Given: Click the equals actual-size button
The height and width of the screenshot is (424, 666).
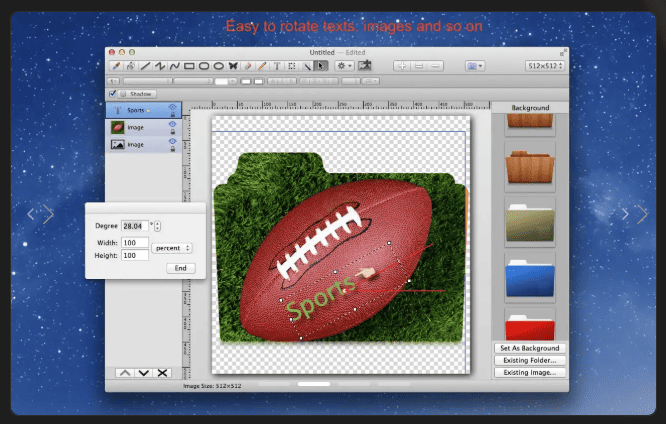Looking at the screenshot, I should pyautogui.click(x=419, y=66).
